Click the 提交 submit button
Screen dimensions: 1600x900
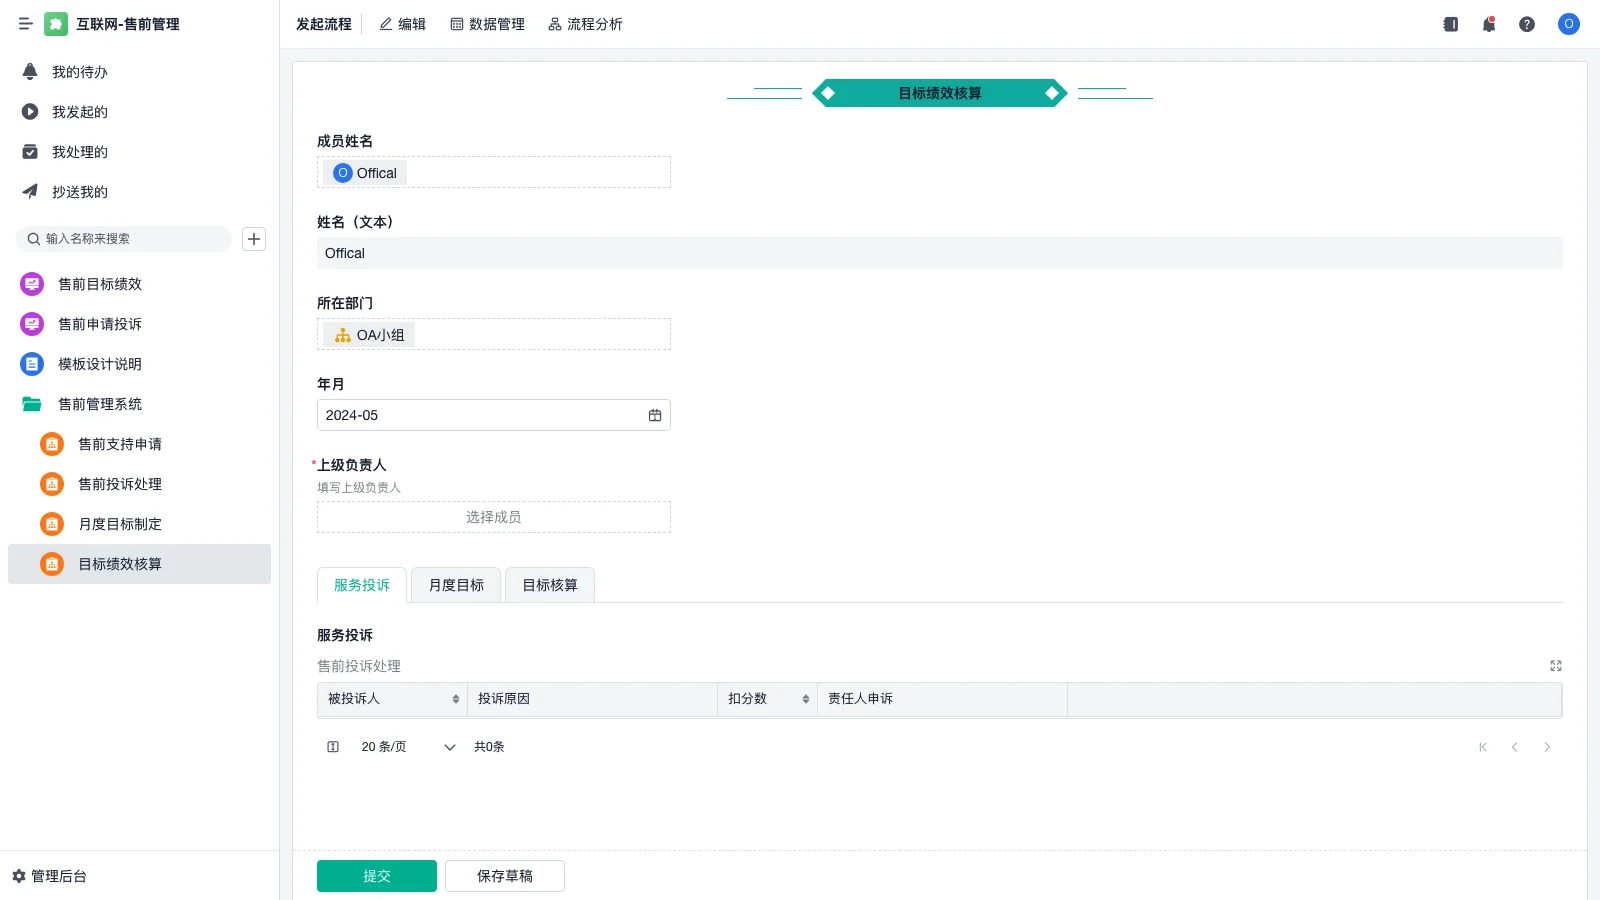[376, 875]
